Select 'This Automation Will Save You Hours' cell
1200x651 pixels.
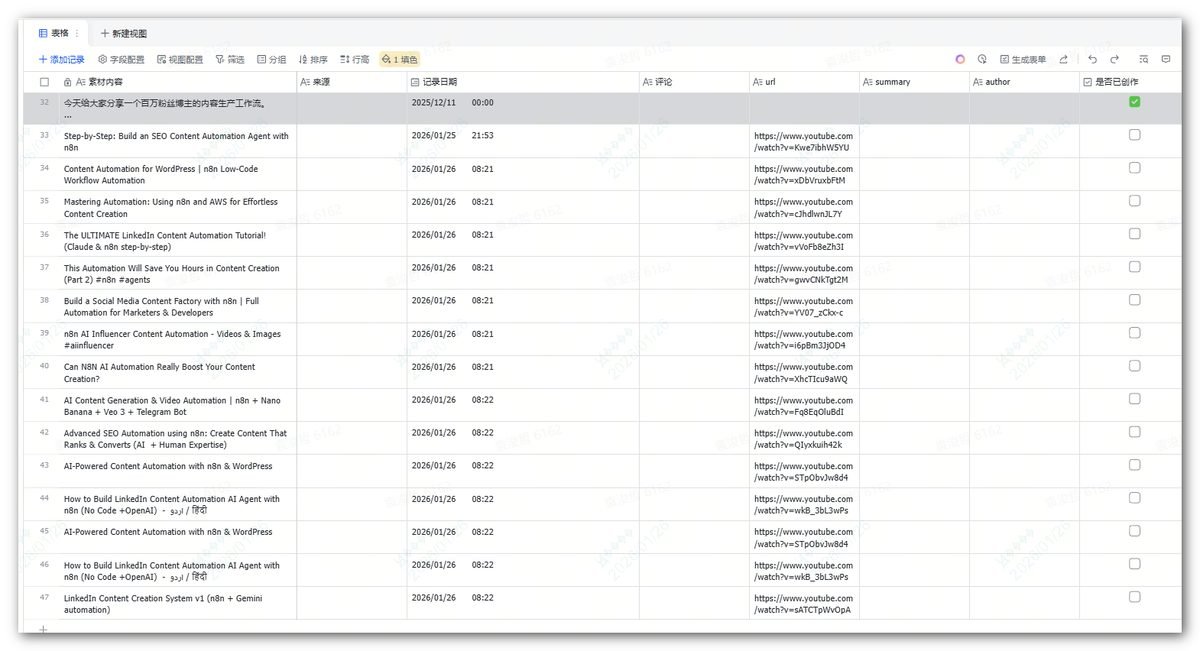tap(177, 274)
